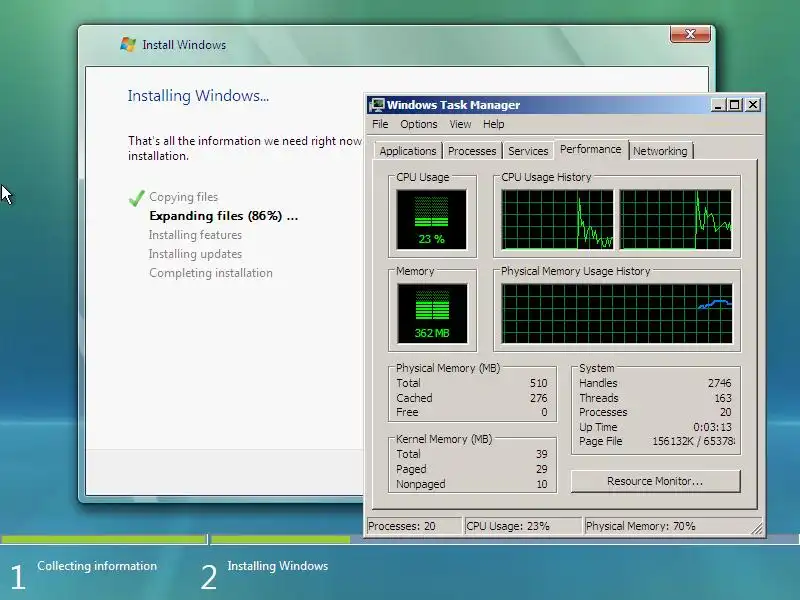Click the 'Installing Windows' stage label at bottom
Screen dimensions: 800x600
click(x=278, y=566)
